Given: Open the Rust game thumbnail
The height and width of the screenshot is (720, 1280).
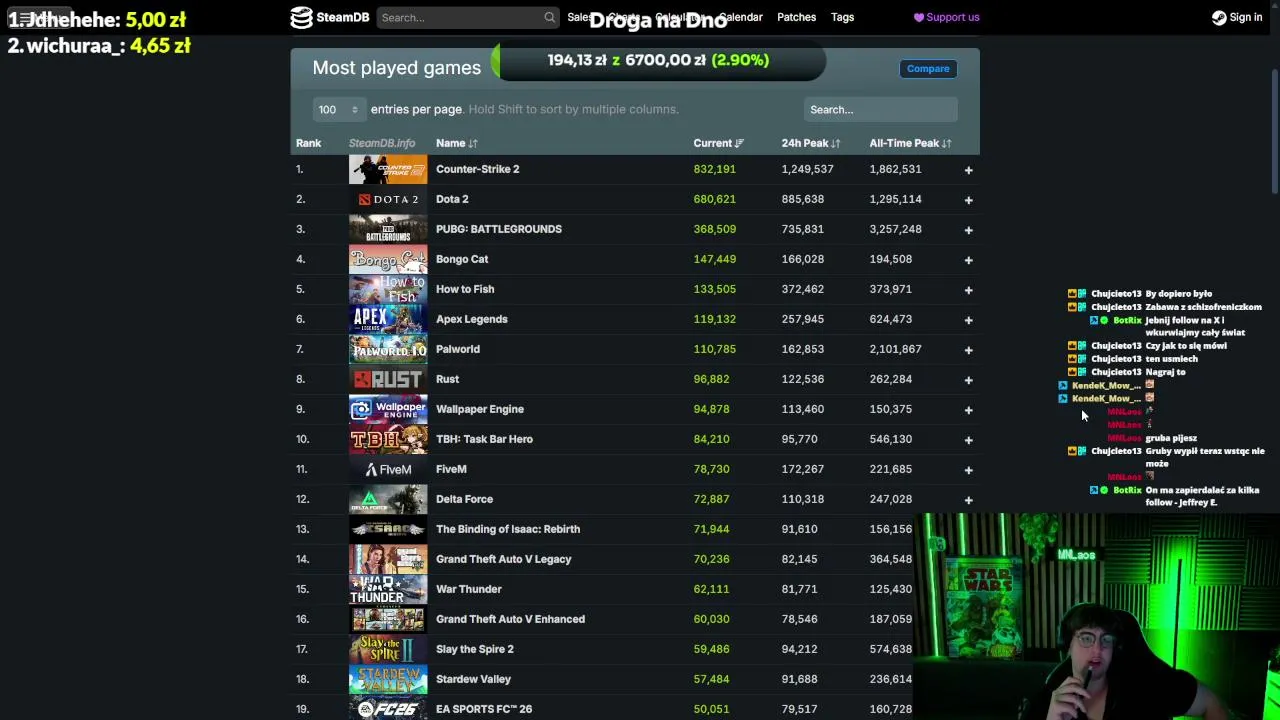Looking at the screenshot, I should pyautogui.click(x=388, y=379).
